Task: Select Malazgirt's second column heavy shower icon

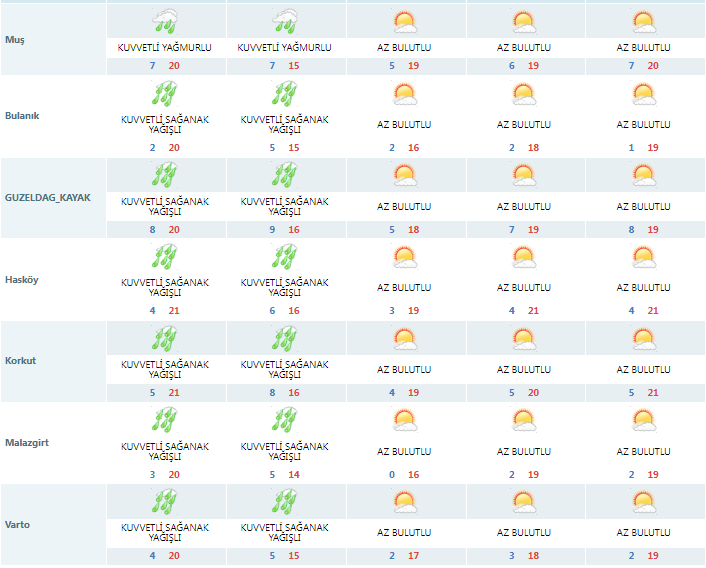Action: tap(284, 420)
